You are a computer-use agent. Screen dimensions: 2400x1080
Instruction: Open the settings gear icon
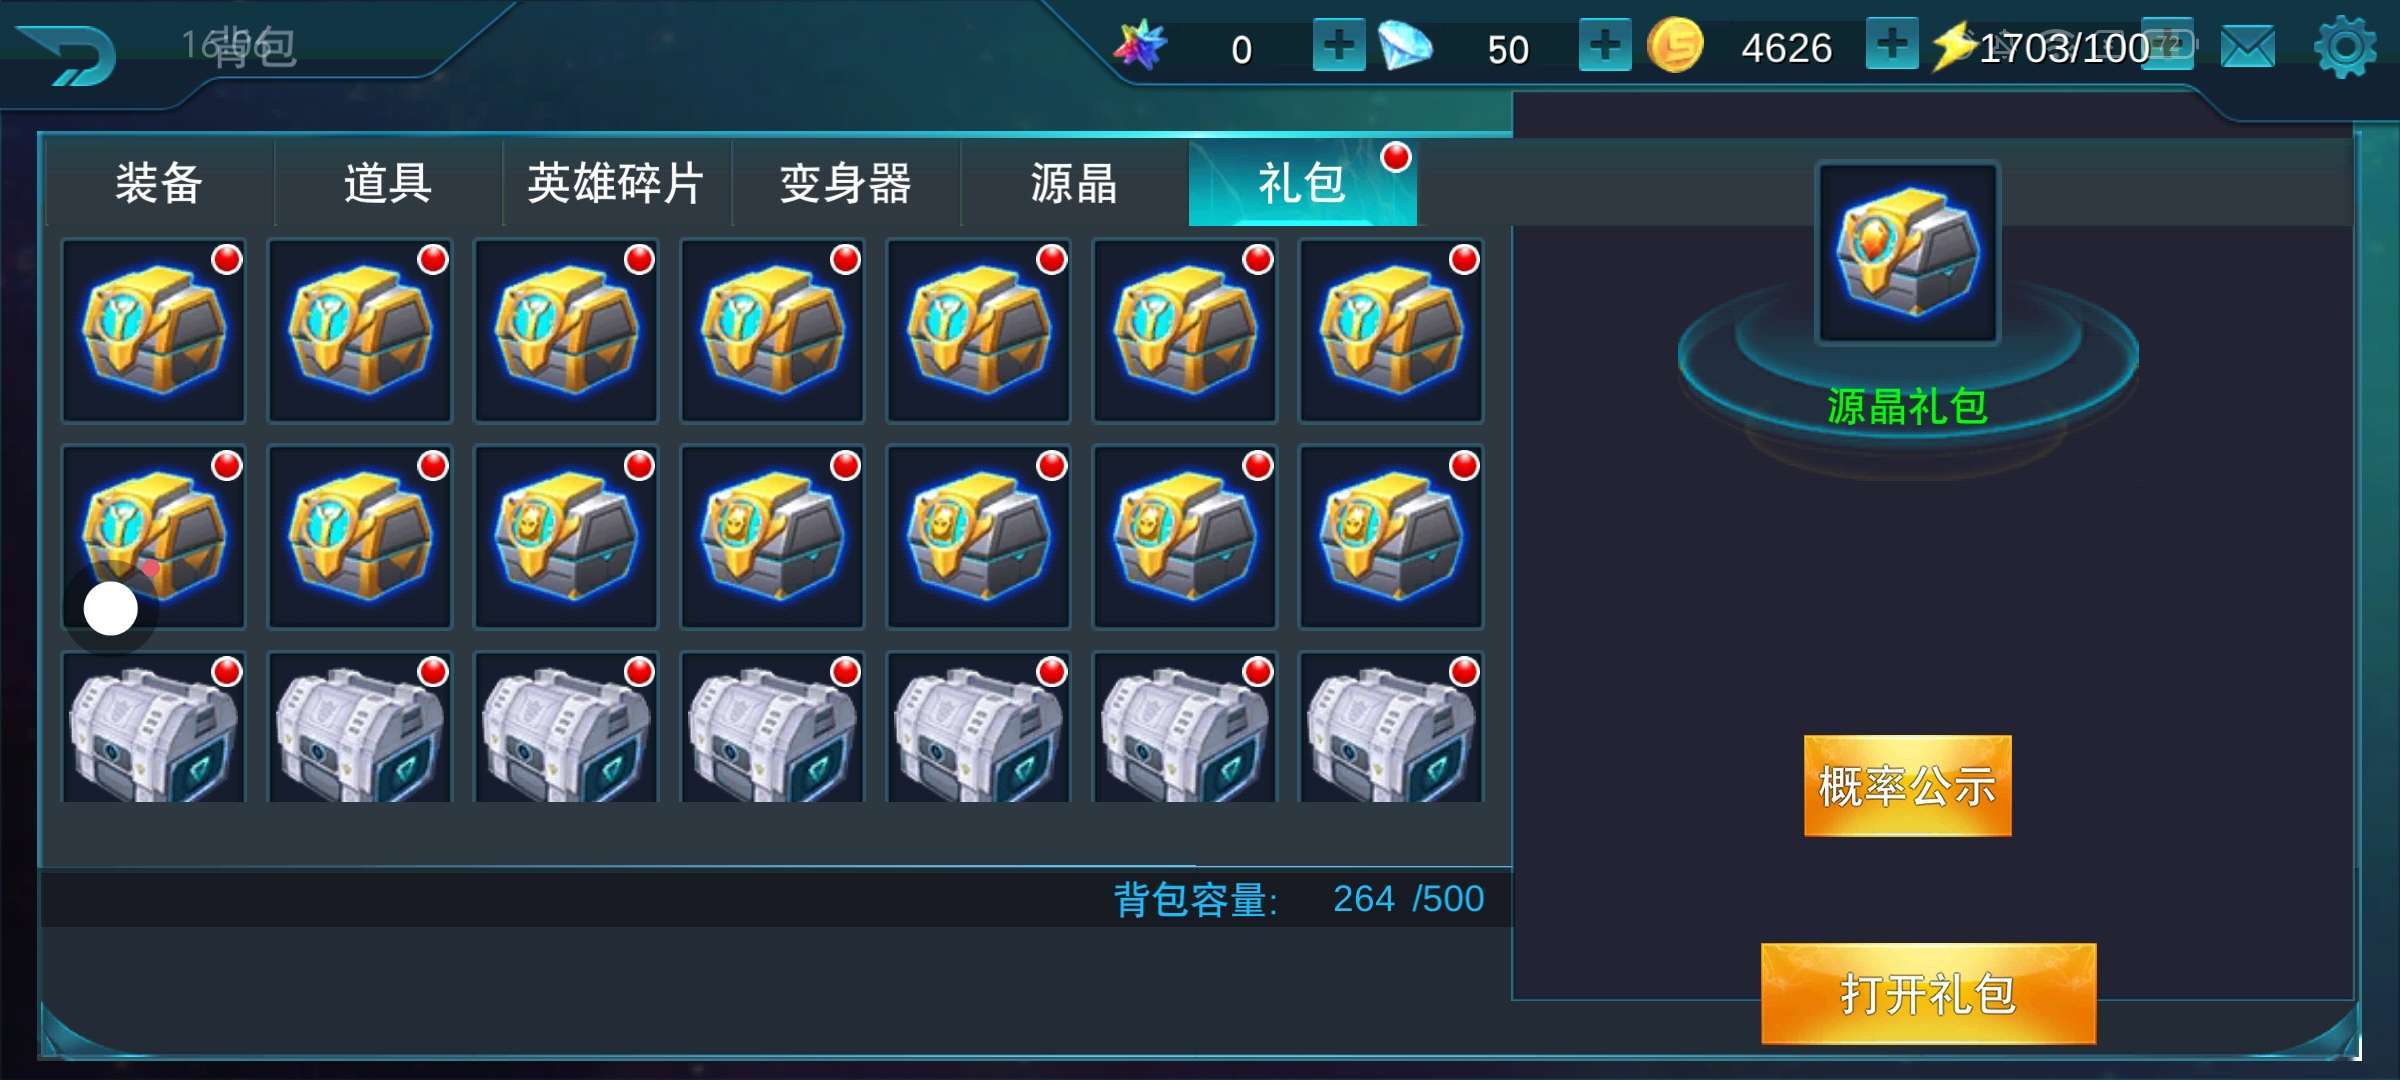click(2345, 47)
